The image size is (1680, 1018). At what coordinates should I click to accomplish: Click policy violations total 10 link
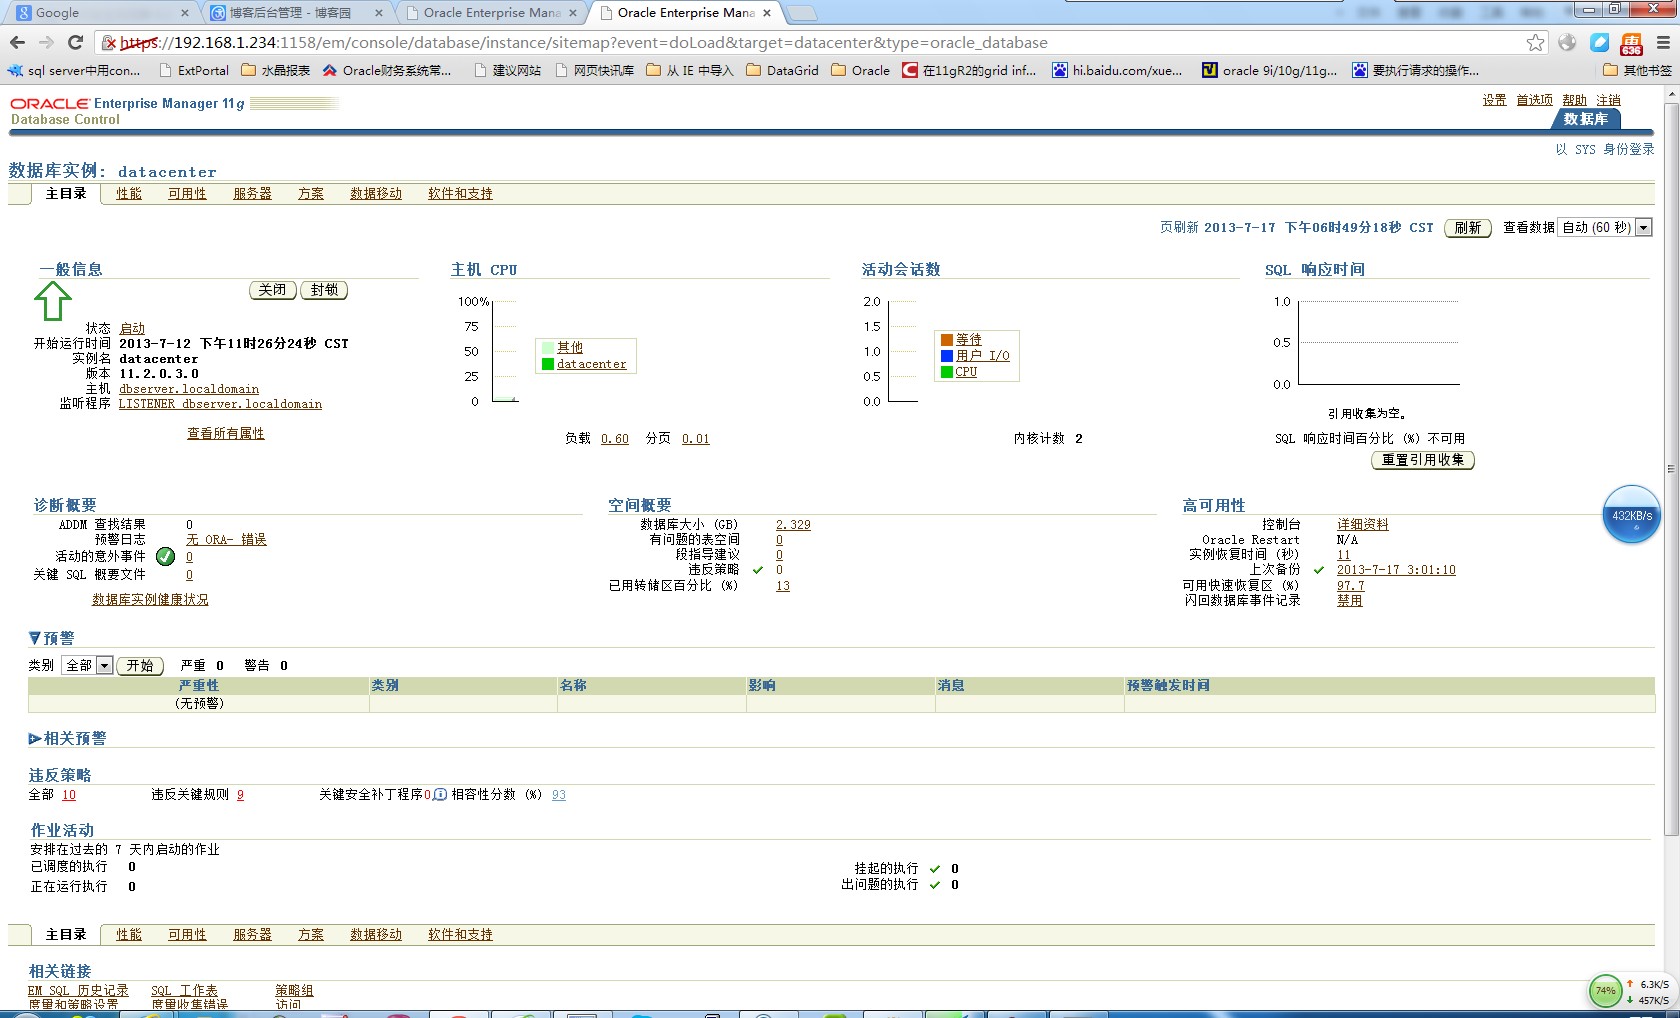(x=69, y=795)
